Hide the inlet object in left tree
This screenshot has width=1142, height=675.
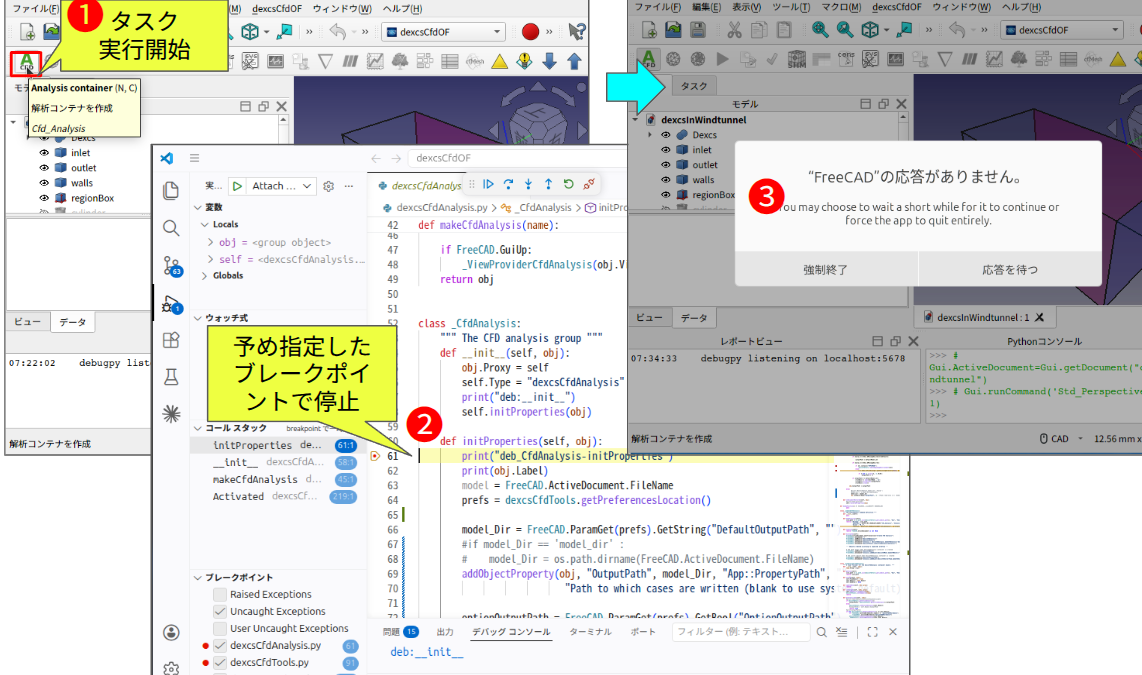tap(44, 153)
